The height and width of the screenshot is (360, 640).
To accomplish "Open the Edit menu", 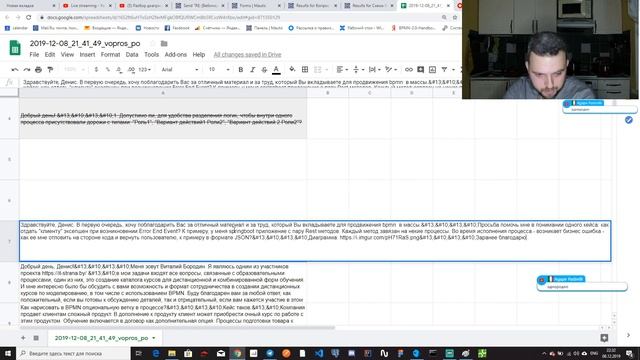I will coord(50,55).
